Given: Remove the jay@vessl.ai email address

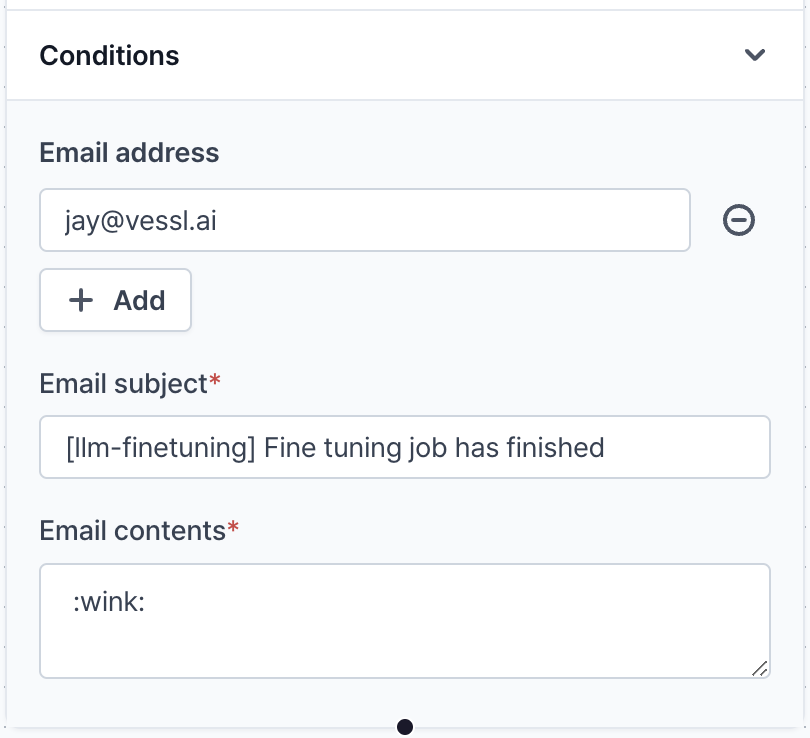Looking at the screenshot, I should pos(739,220).
